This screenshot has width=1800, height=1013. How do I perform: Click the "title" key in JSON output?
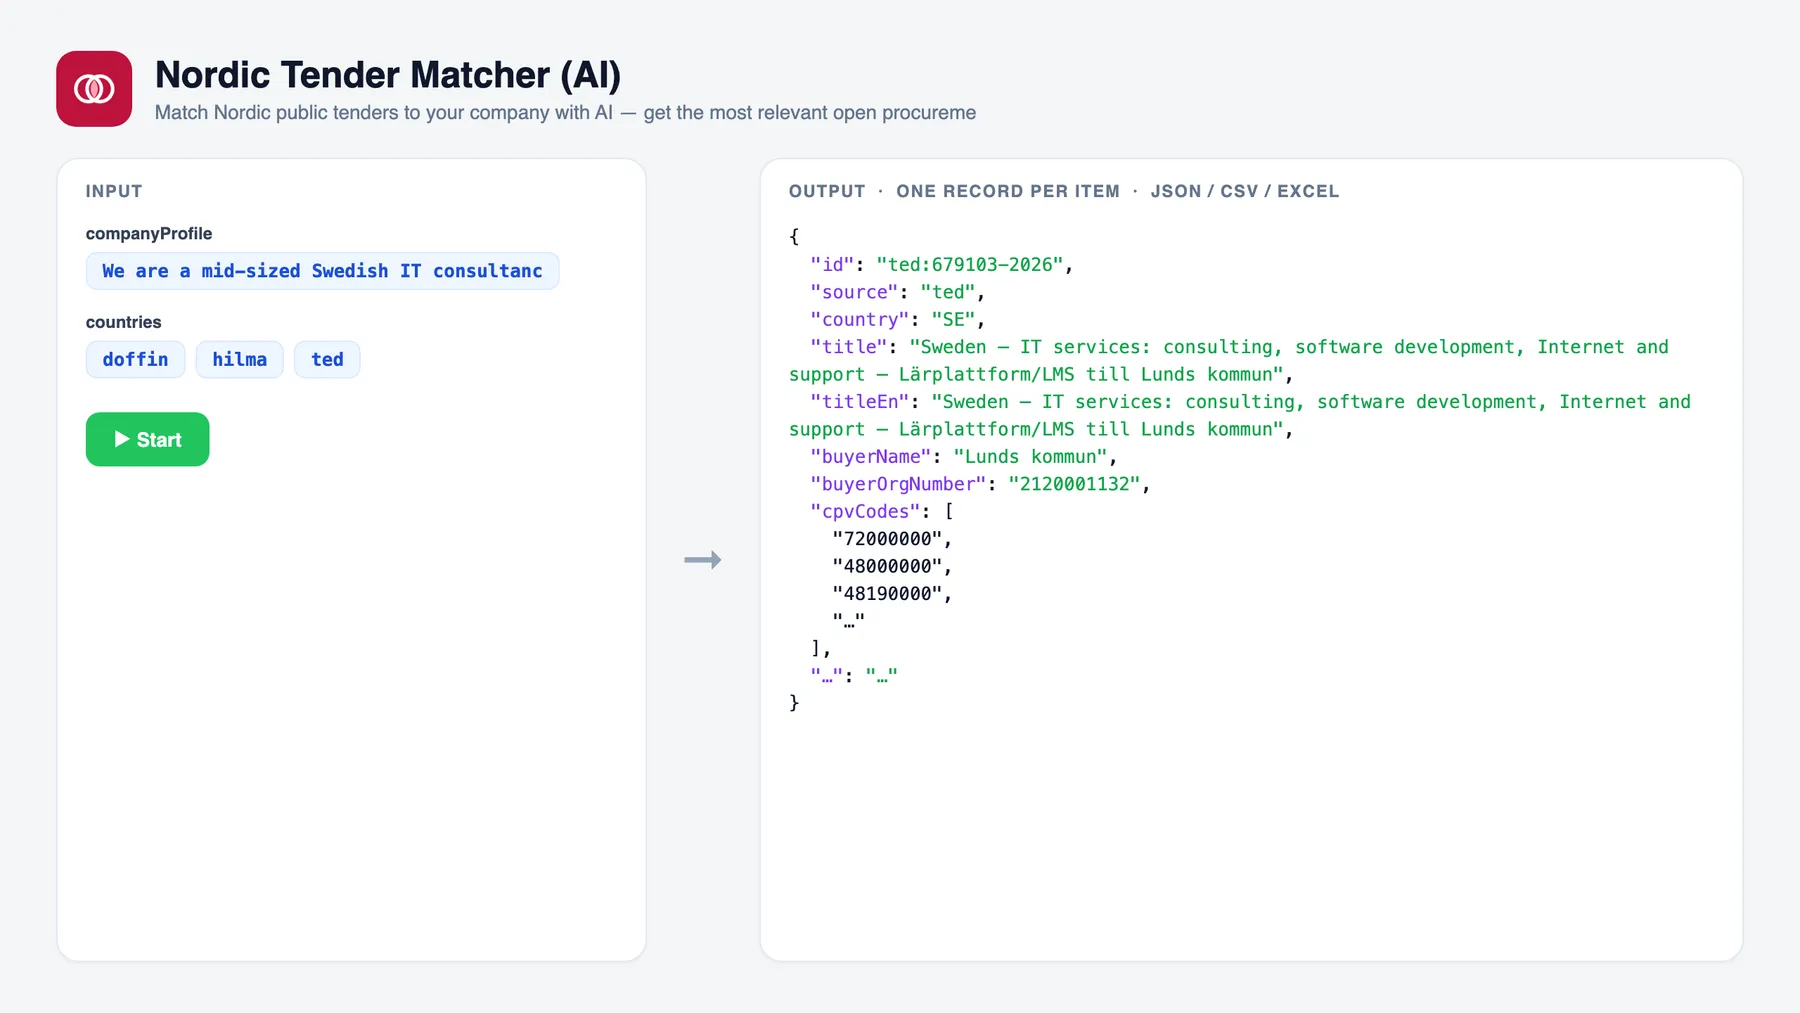click(849, 347)
